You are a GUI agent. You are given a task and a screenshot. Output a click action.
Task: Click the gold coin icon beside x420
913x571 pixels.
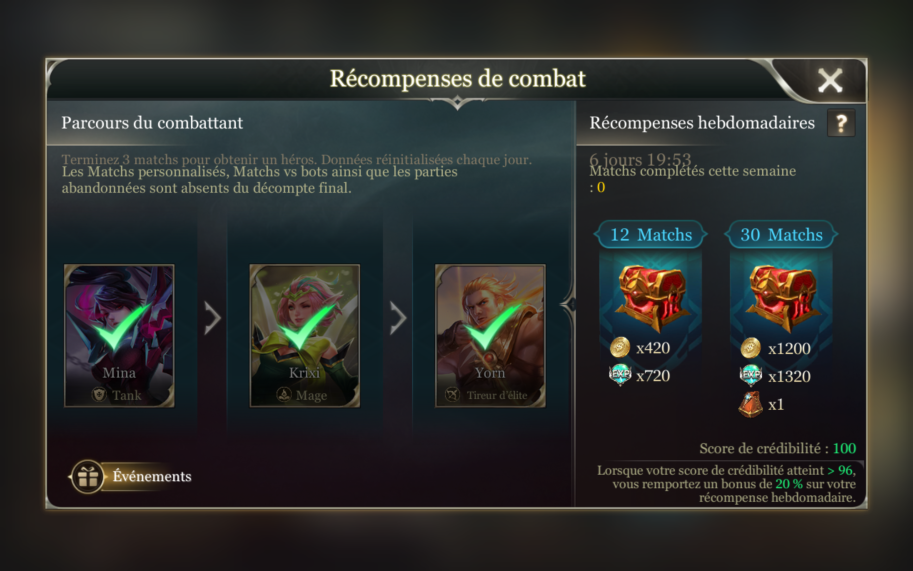coord(620,347)
